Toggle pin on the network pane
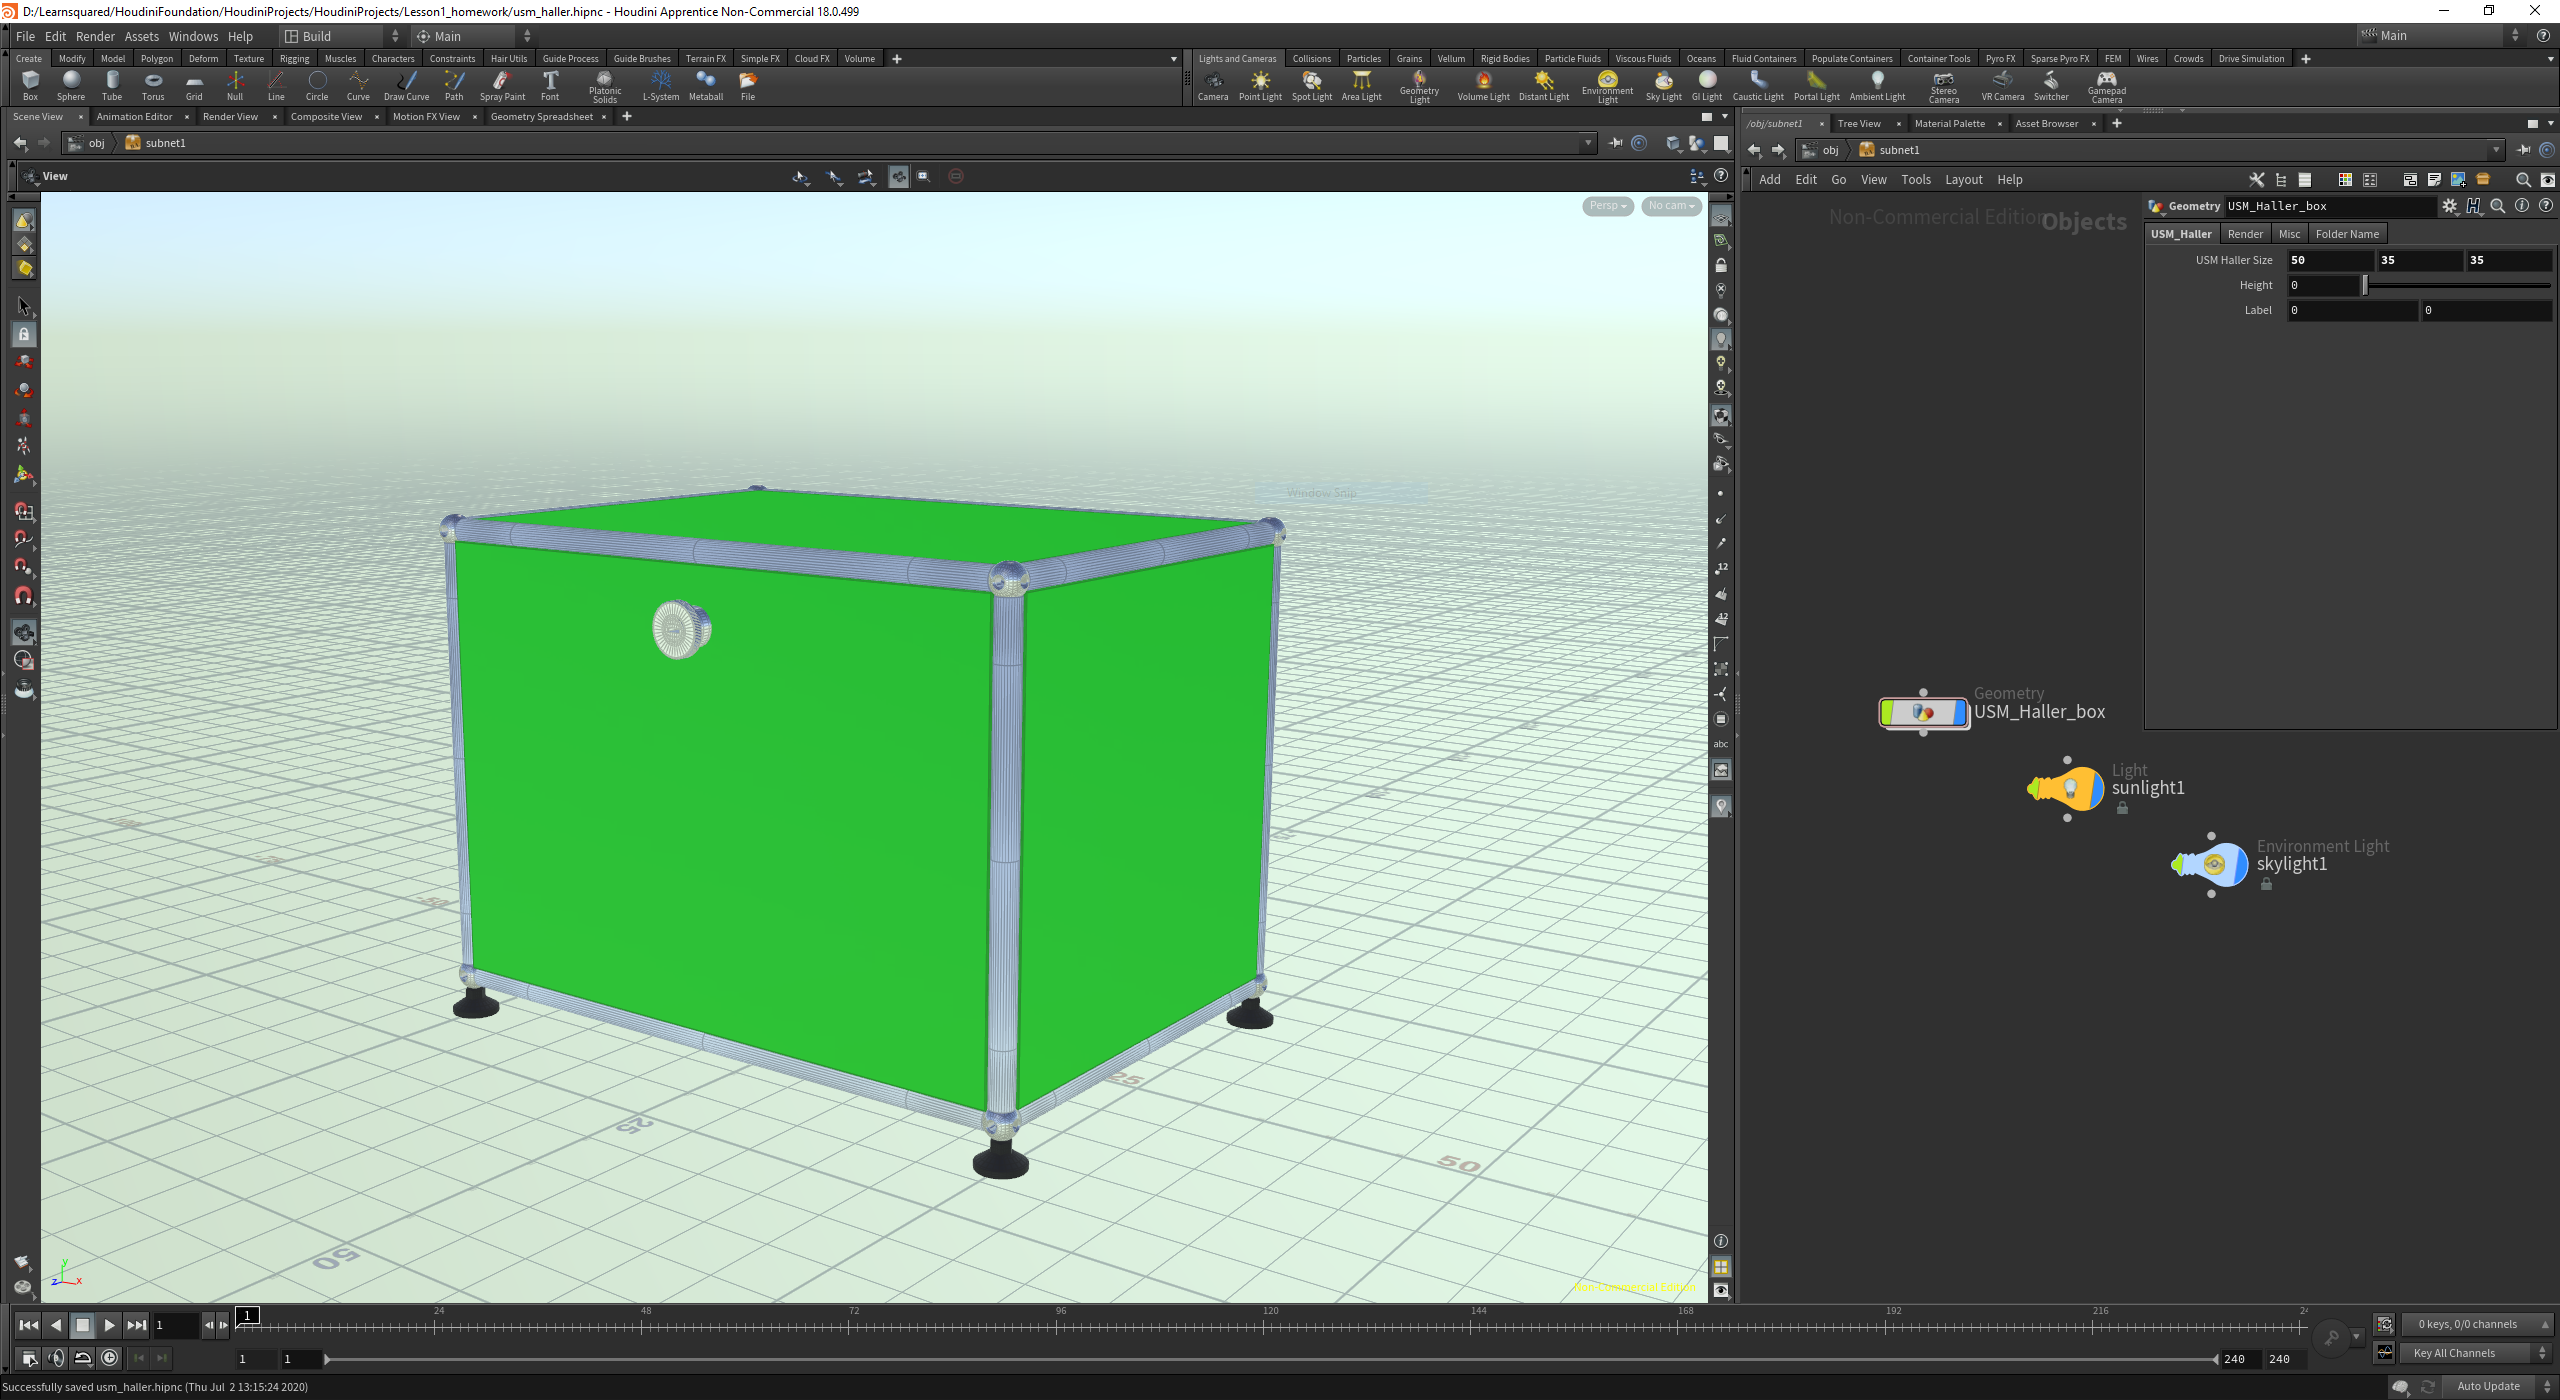Viewport: 2560px width, 1400px height. click(x=2524, y=150)
